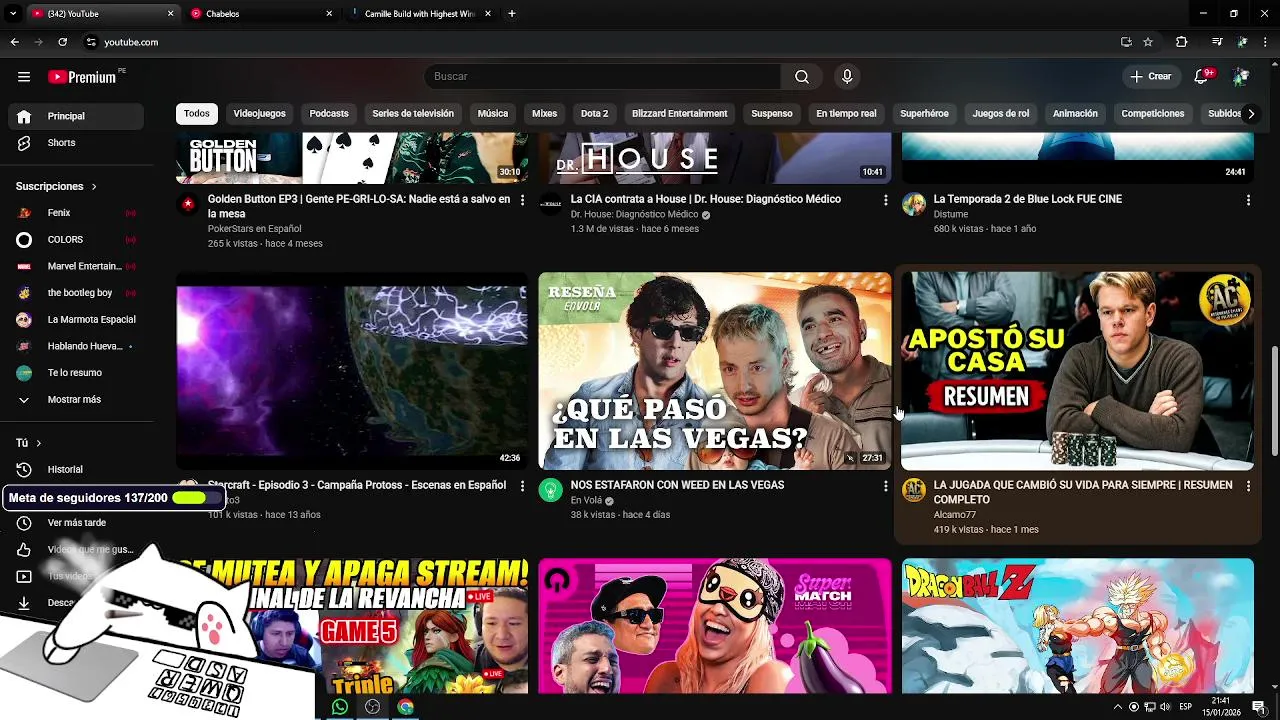Open Hablando Huevadas subscription
The width and height of the screenshot is (1280, 720).
[77, 346]
